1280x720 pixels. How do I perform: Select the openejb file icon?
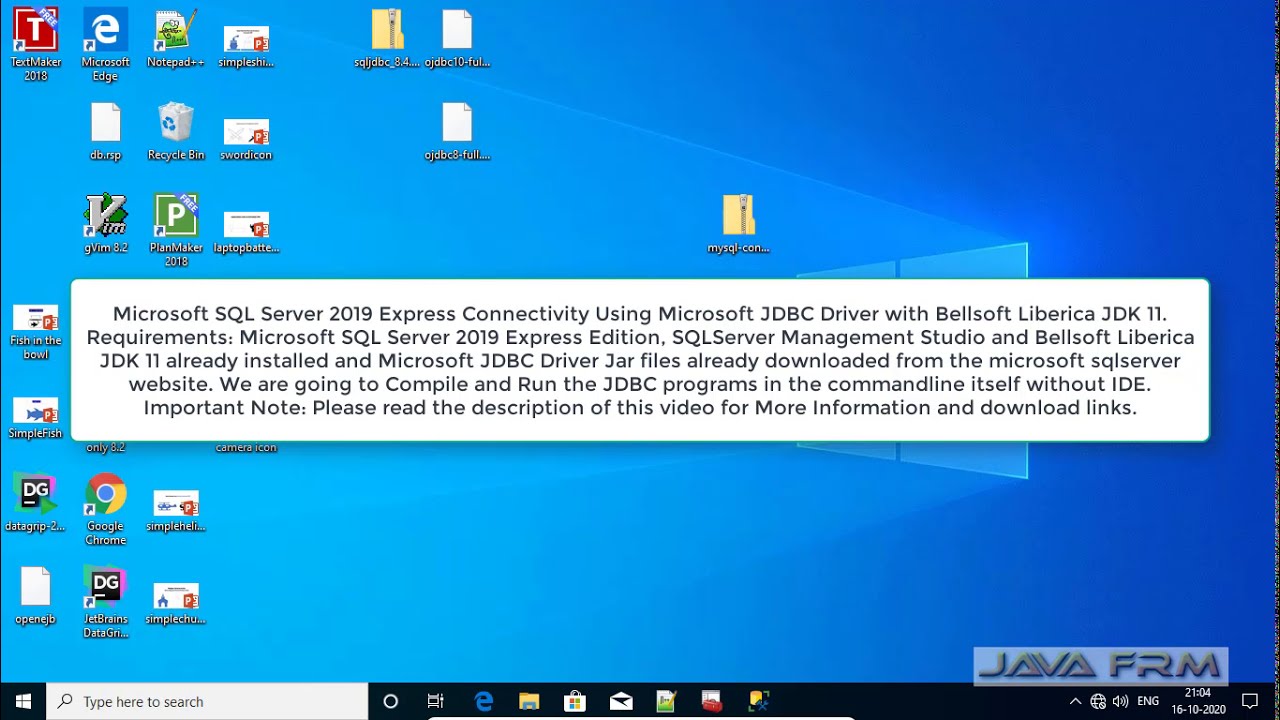click(35, 596)
